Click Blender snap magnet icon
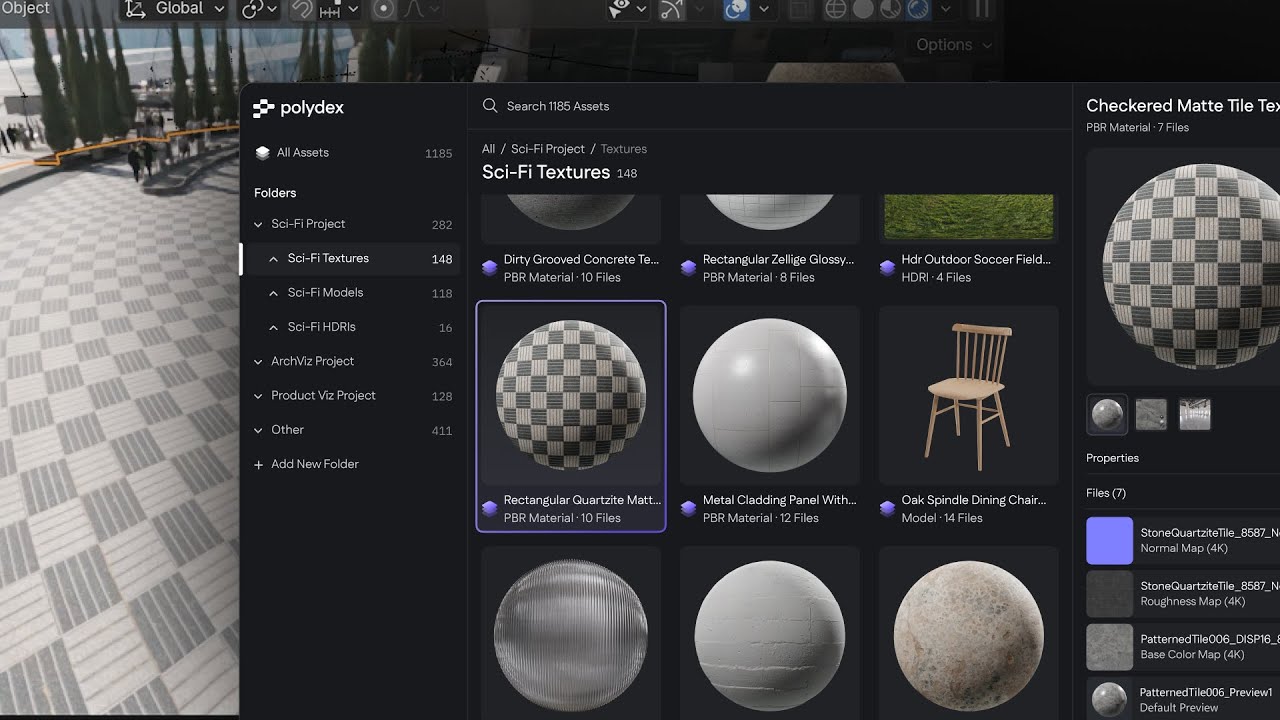1280x720 pixels. (301, 9)
